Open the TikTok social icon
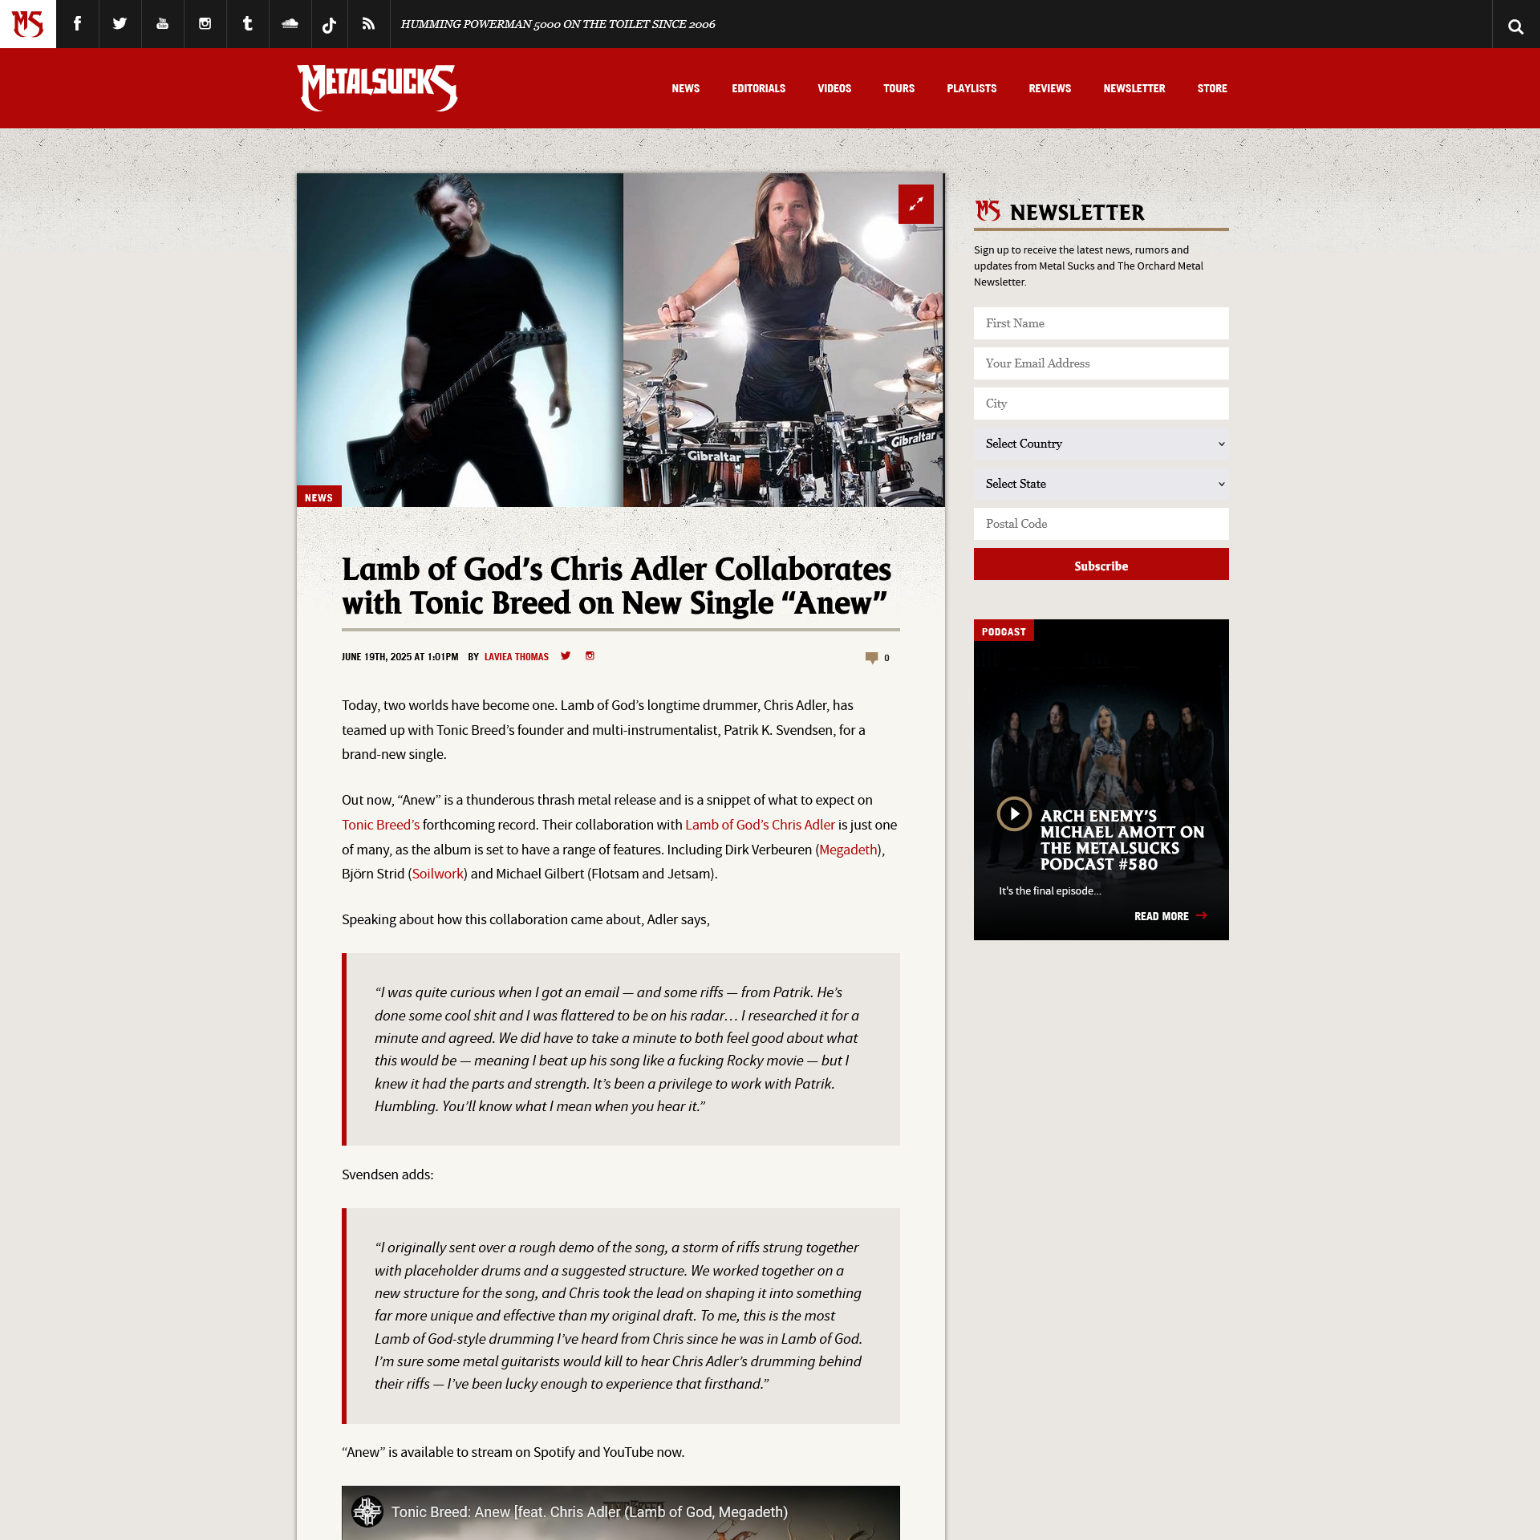 (x=329, y=24)
